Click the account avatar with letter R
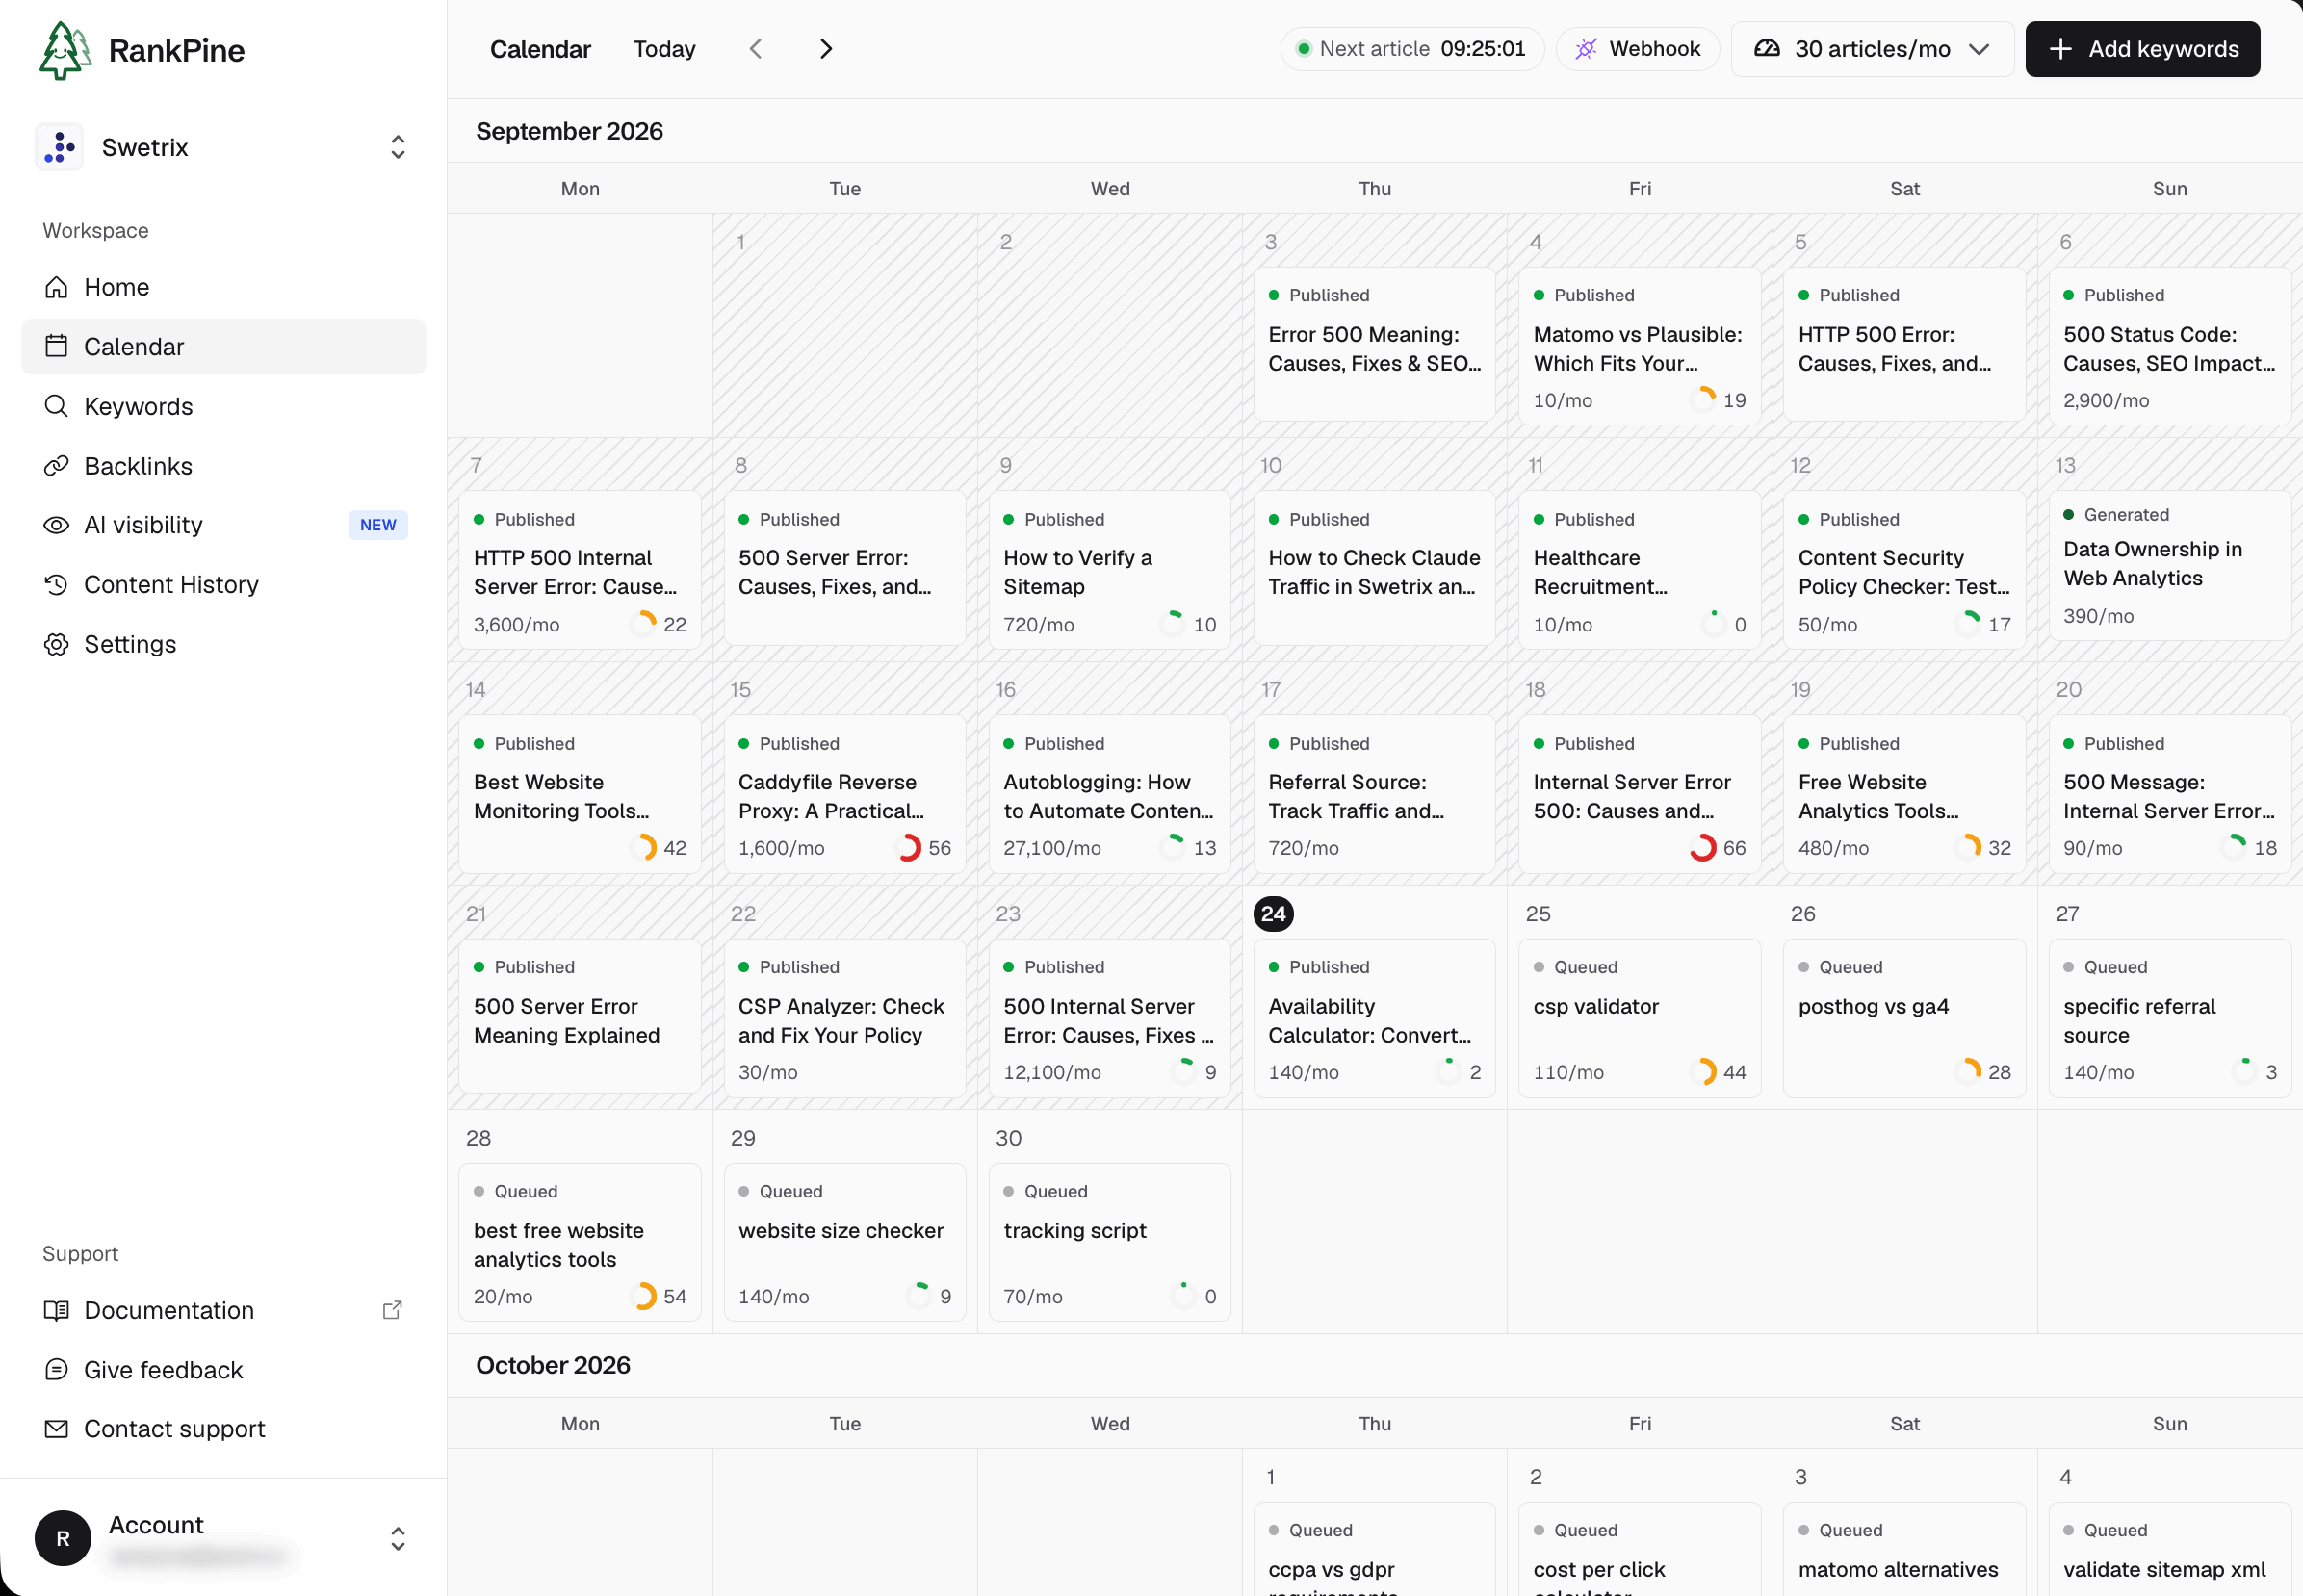The image size is (2303, 1596). pyautogui.click(x=63, y=1538)
